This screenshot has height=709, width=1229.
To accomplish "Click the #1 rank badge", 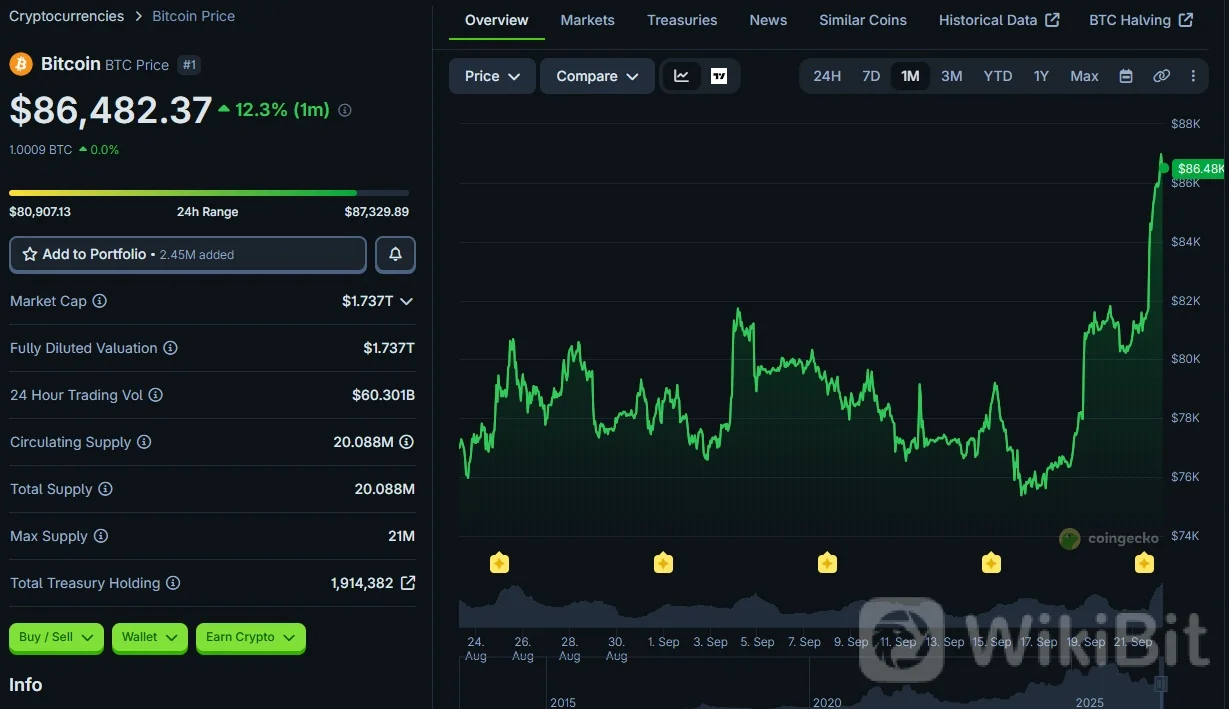I will point(189,64).
